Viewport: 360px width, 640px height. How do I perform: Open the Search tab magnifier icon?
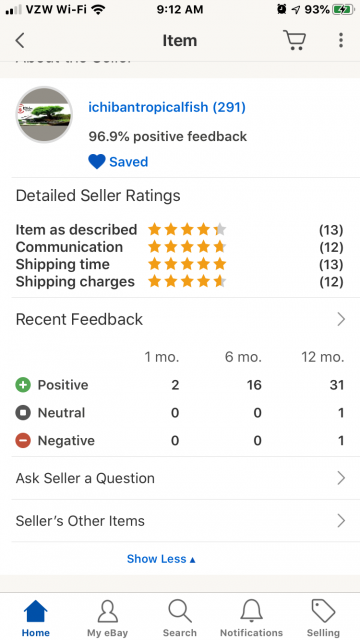(180, 611)
